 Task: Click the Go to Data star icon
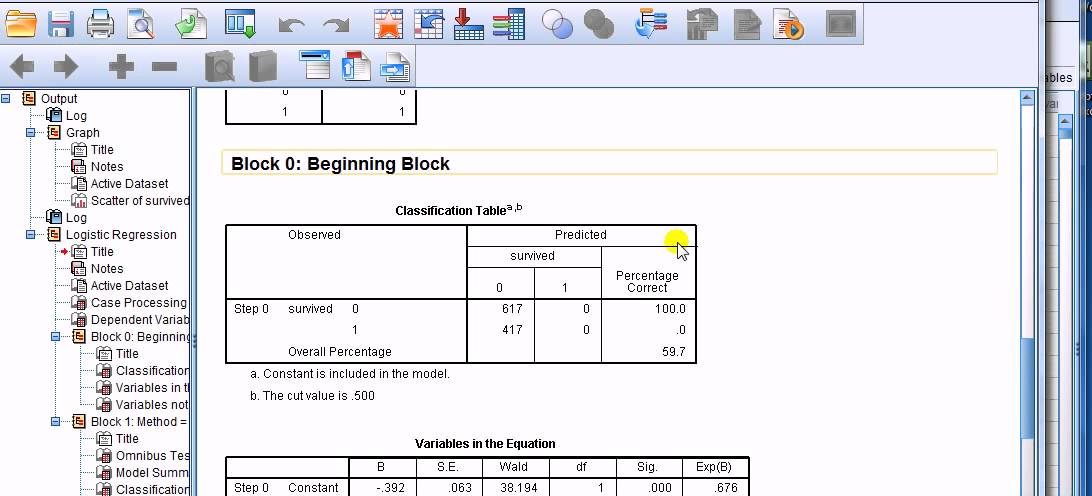coord(388,24)
